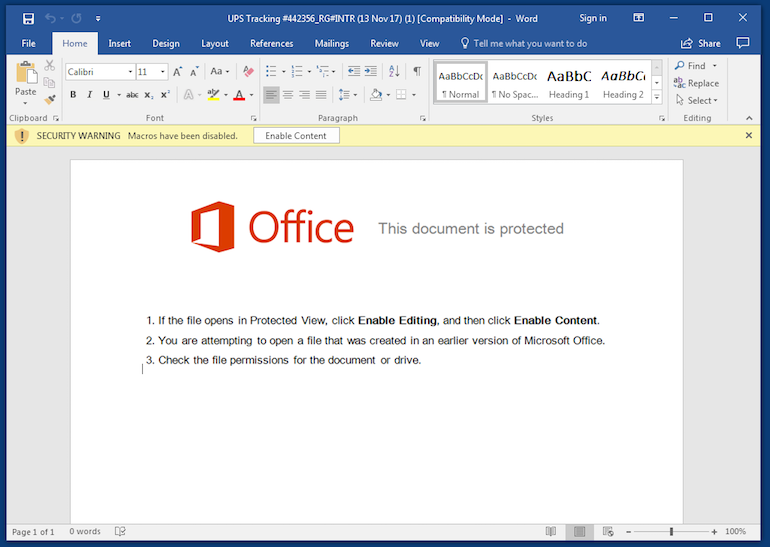Switch to Read Mode view icon
Image resolution: width=770 pixels, height=547 pixels.
(x=551, y=531)
